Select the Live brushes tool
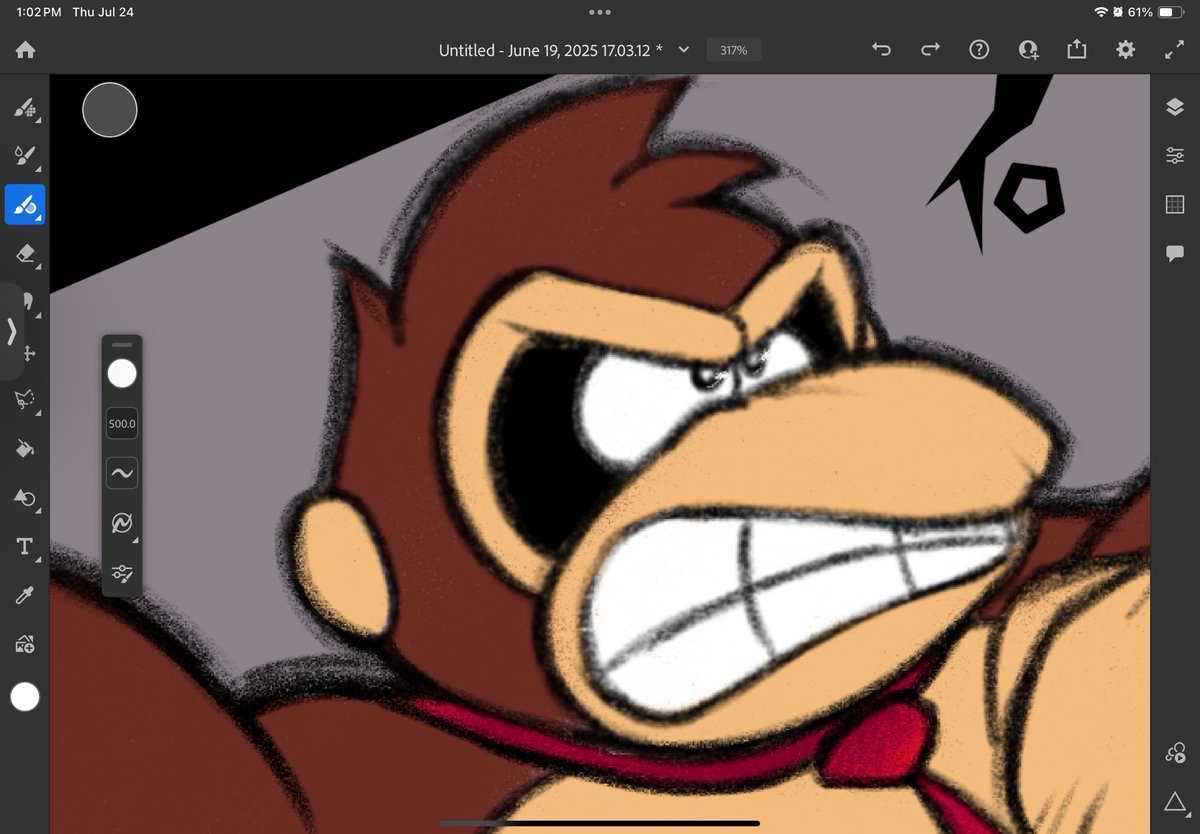Viewport: 1200px width, 834px height. [25, 155]
